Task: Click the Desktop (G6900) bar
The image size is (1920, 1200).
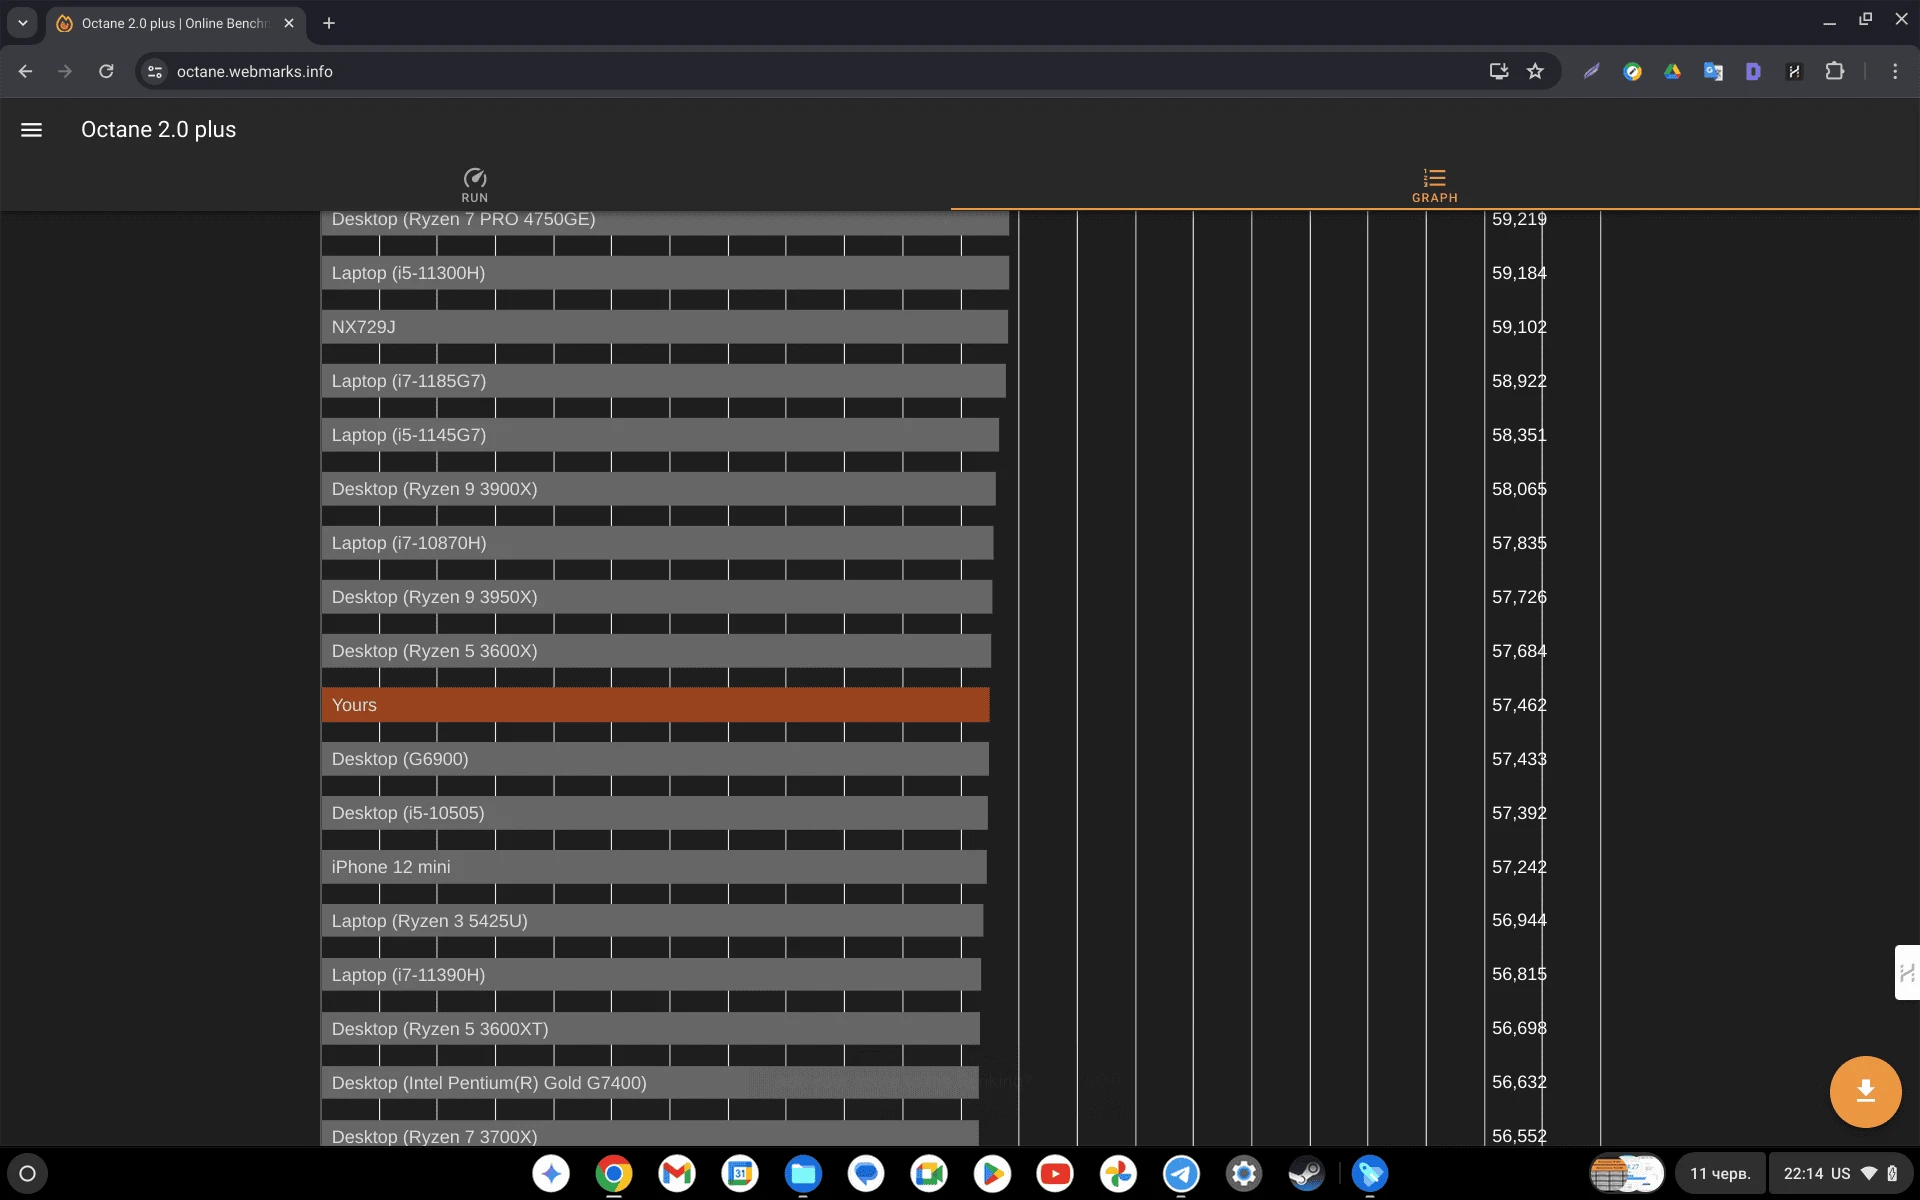Action: click(655, 759)
